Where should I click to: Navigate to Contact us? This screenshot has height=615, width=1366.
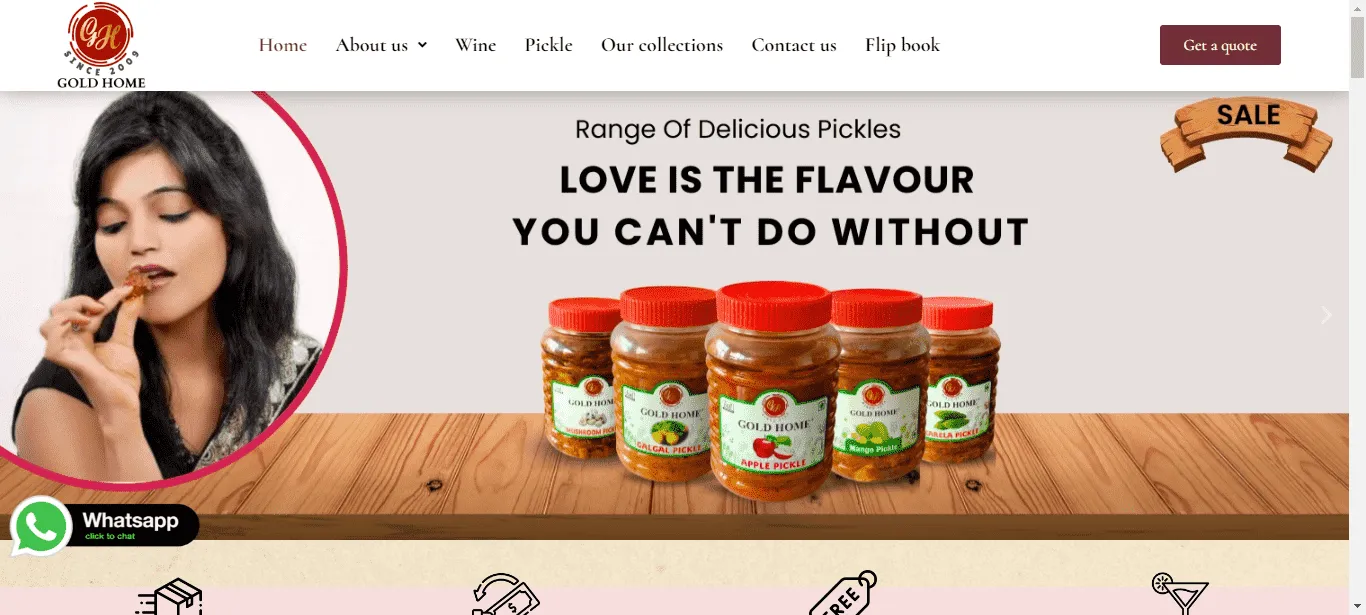(x=794, y=45)
